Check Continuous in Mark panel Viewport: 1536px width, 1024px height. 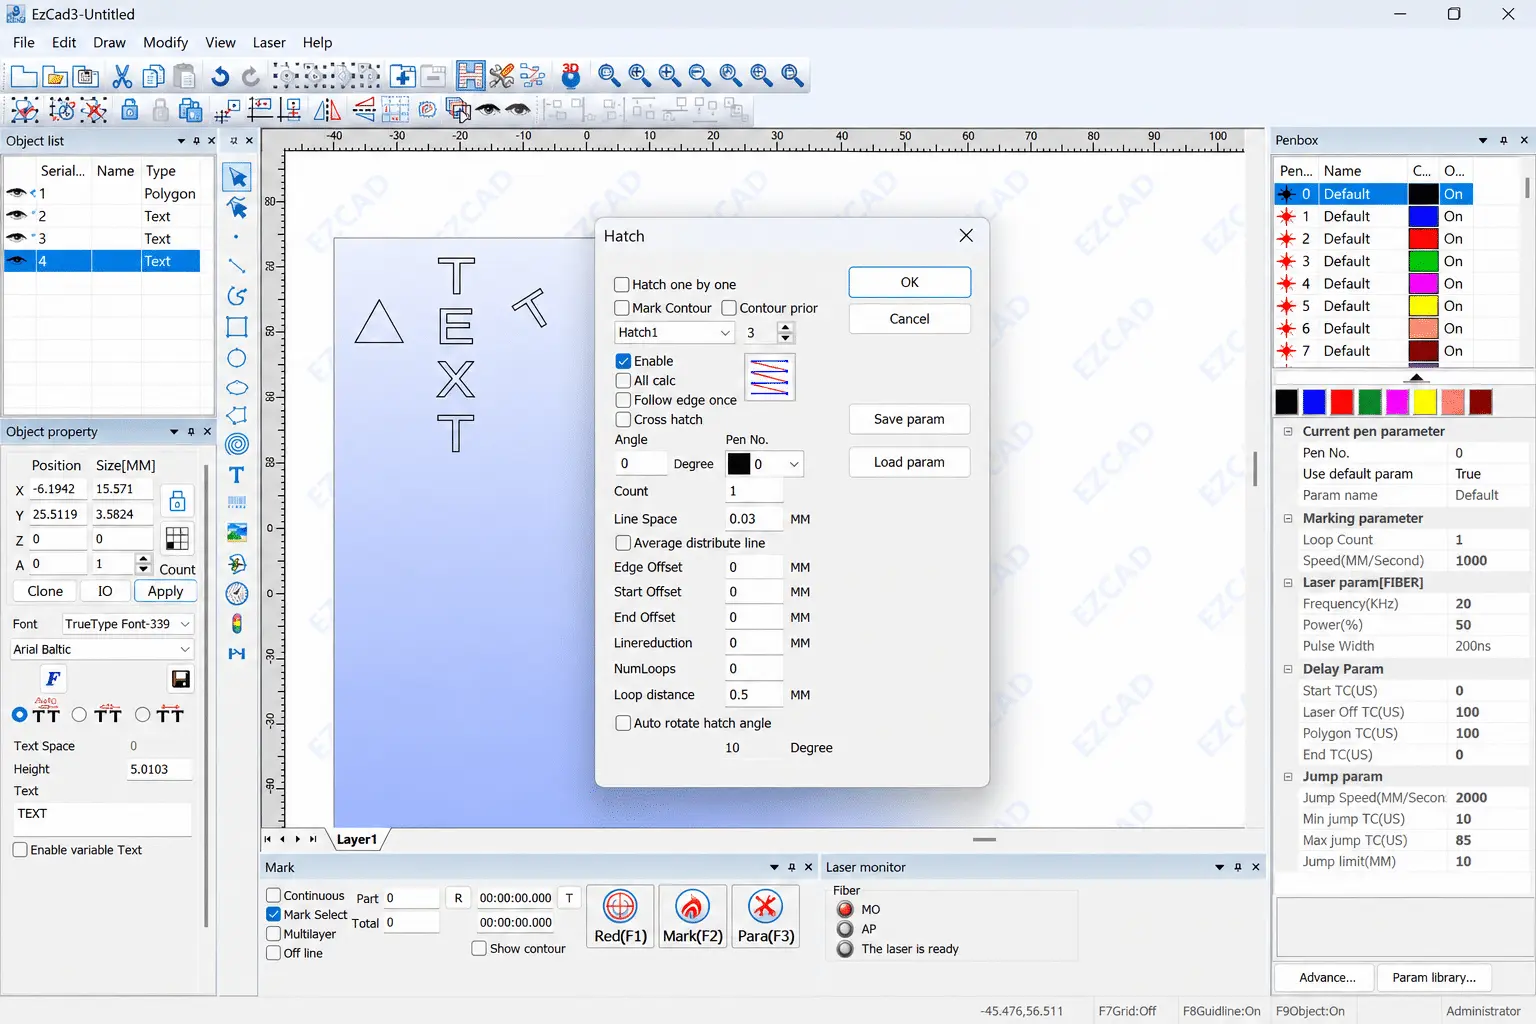click(273, 896)
